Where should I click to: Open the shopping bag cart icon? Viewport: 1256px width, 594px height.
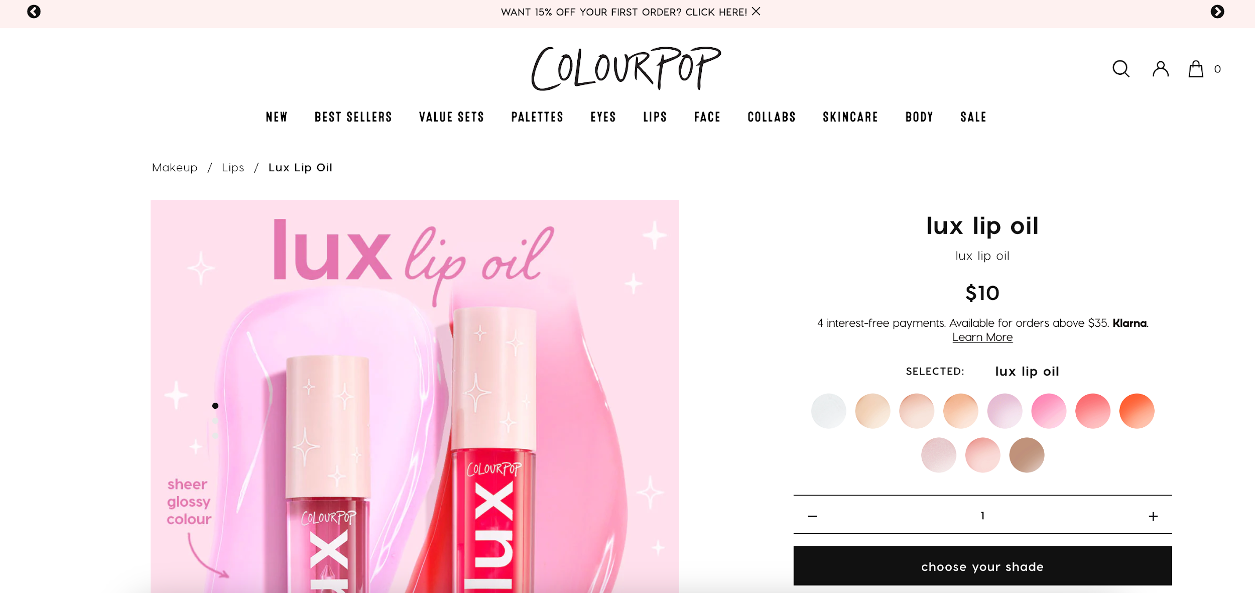coord(1195,69)
